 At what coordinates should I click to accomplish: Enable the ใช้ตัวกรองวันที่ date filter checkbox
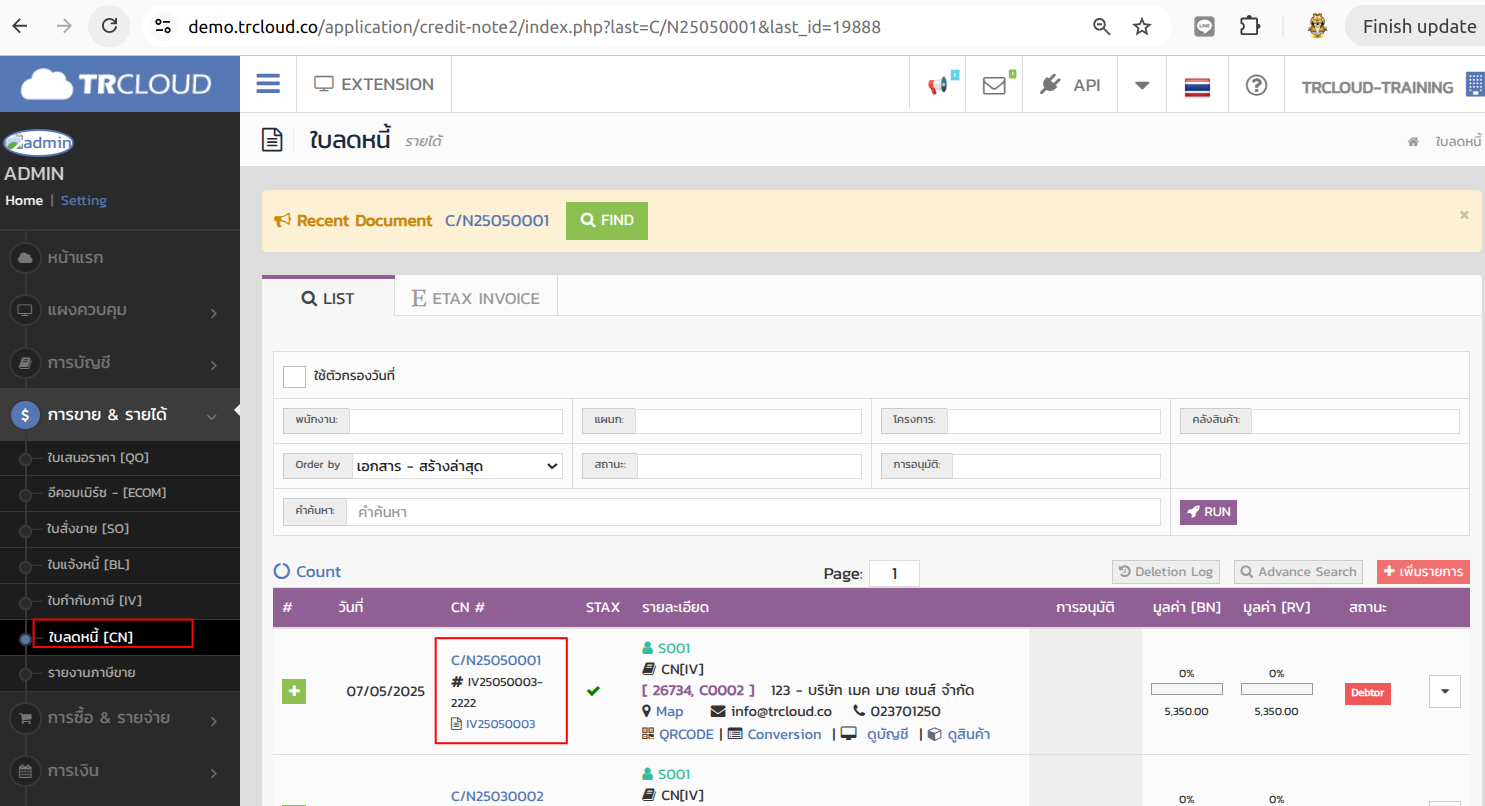coord(294,377)
